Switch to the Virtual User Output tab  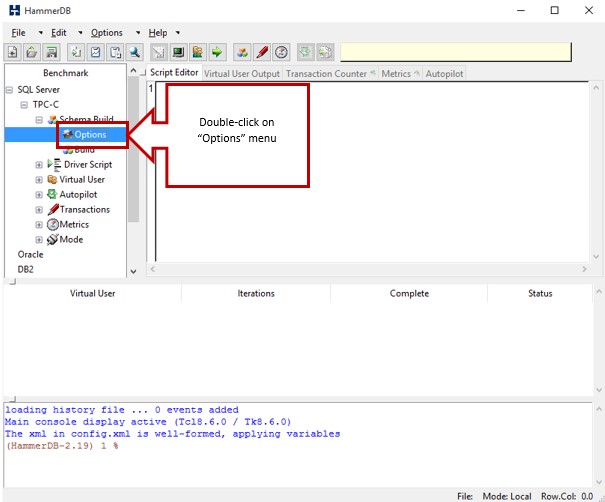pos(242,74)
